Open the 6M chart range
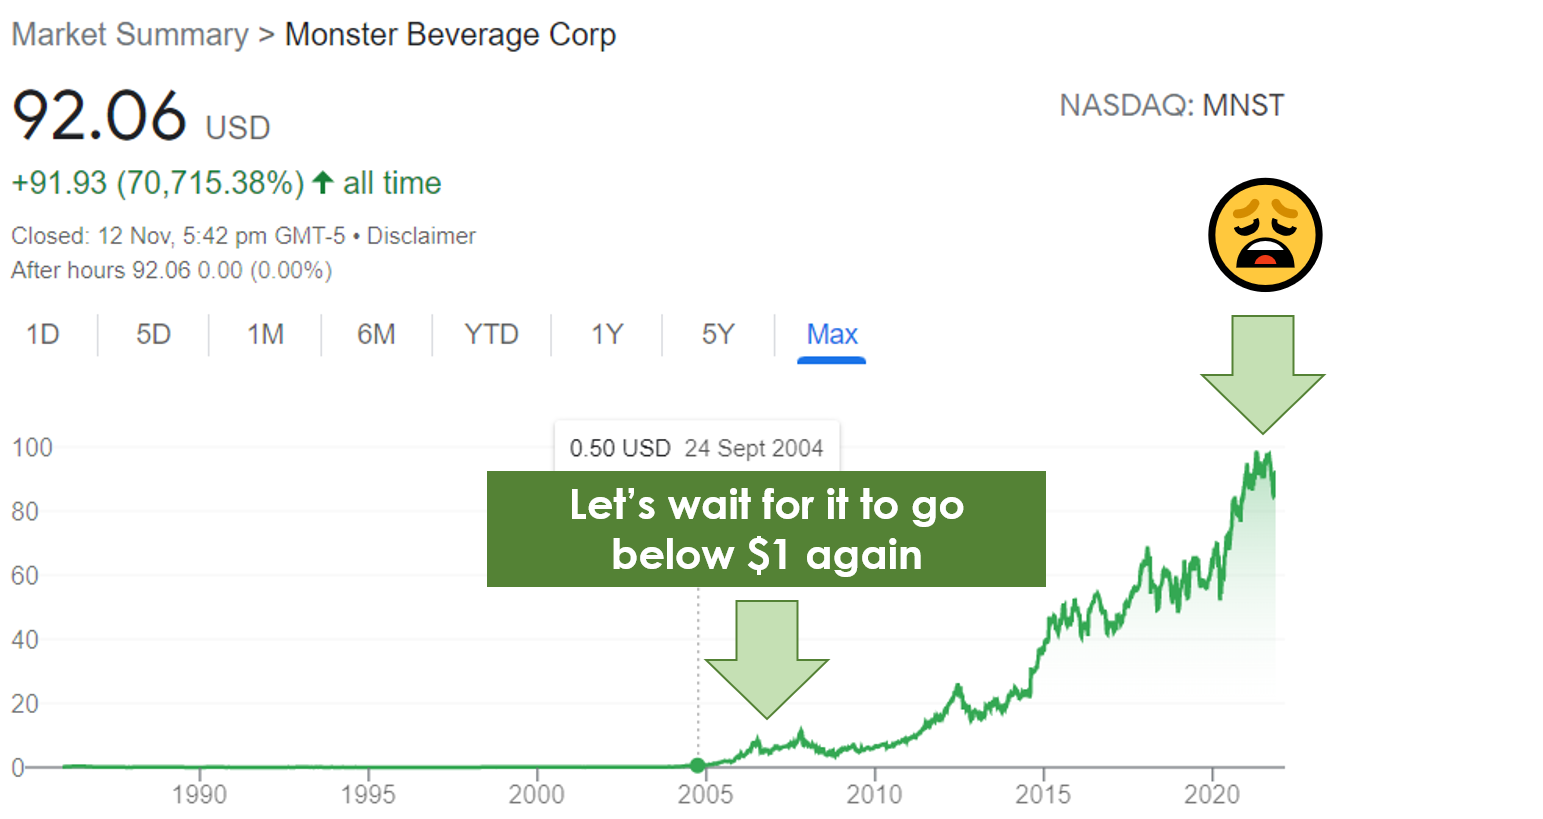1543x819 pixels. [376, 334]
